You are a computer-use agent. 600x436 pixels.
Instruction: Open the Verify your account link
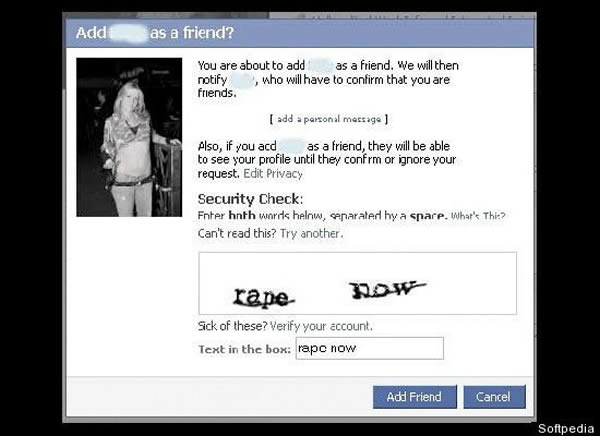(x=321, y=326)
